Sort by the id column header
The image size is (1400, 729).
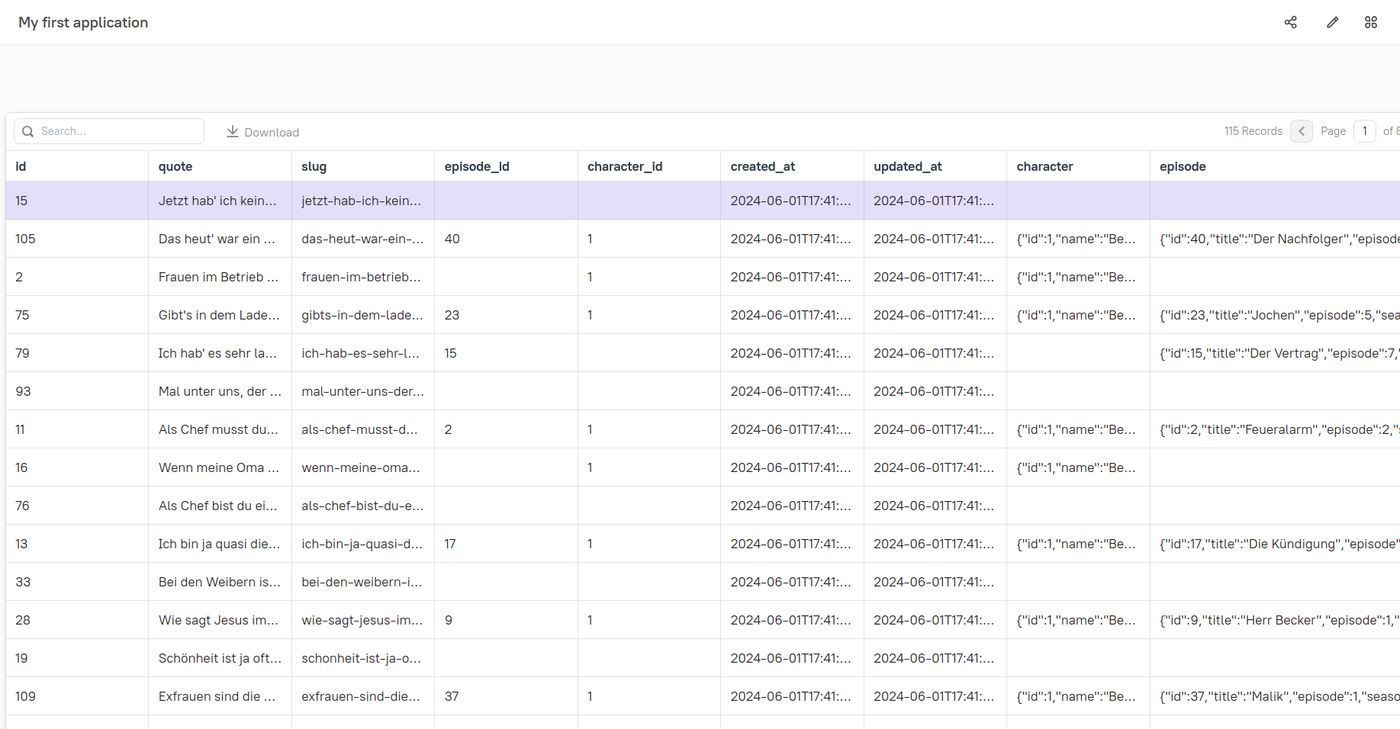(21, 166)
